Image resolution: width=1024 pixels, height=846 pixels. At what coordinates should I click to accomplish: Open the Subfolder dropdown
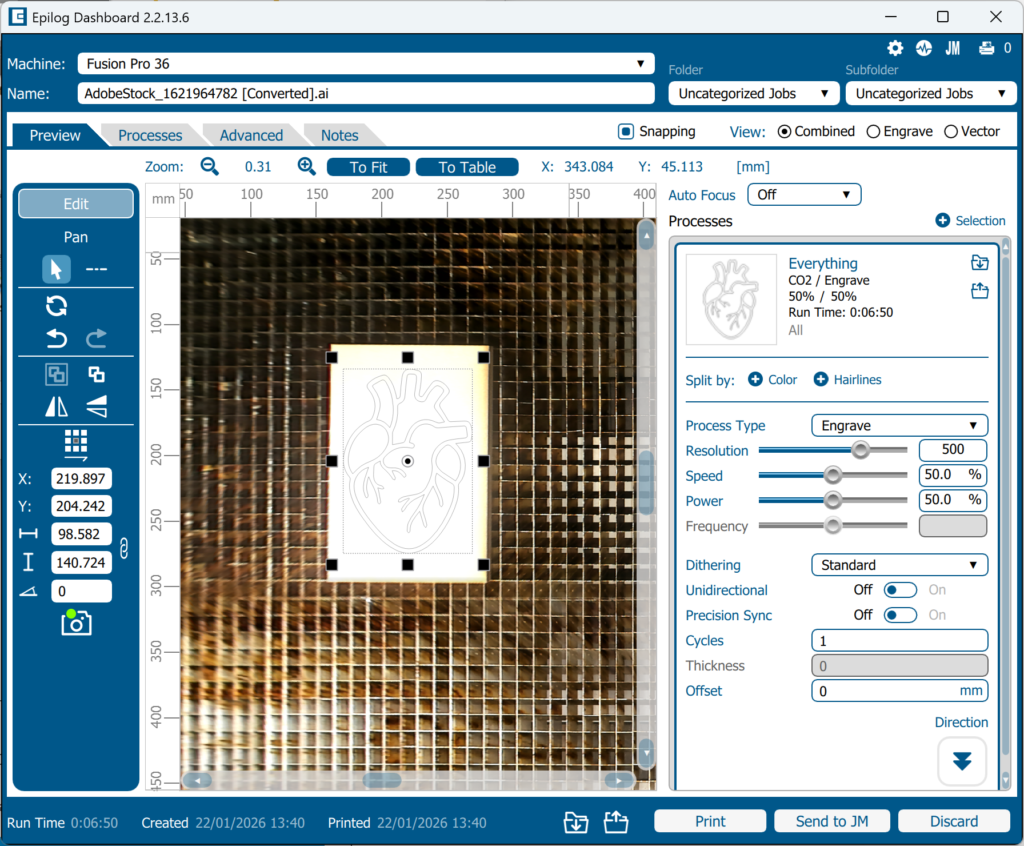point(930,93)
